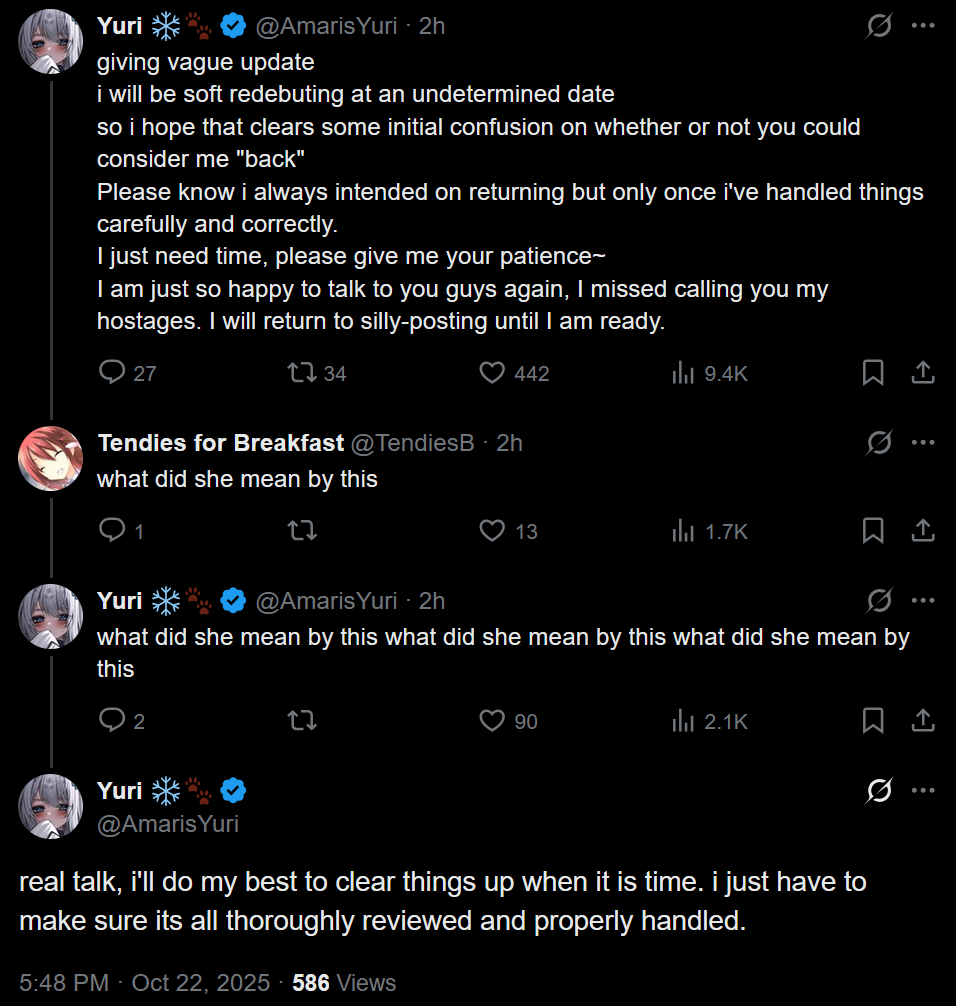Open more options on Tendies for Breakfast reply
Screen dimensions: 956x1006
click(x=923, y=442)
